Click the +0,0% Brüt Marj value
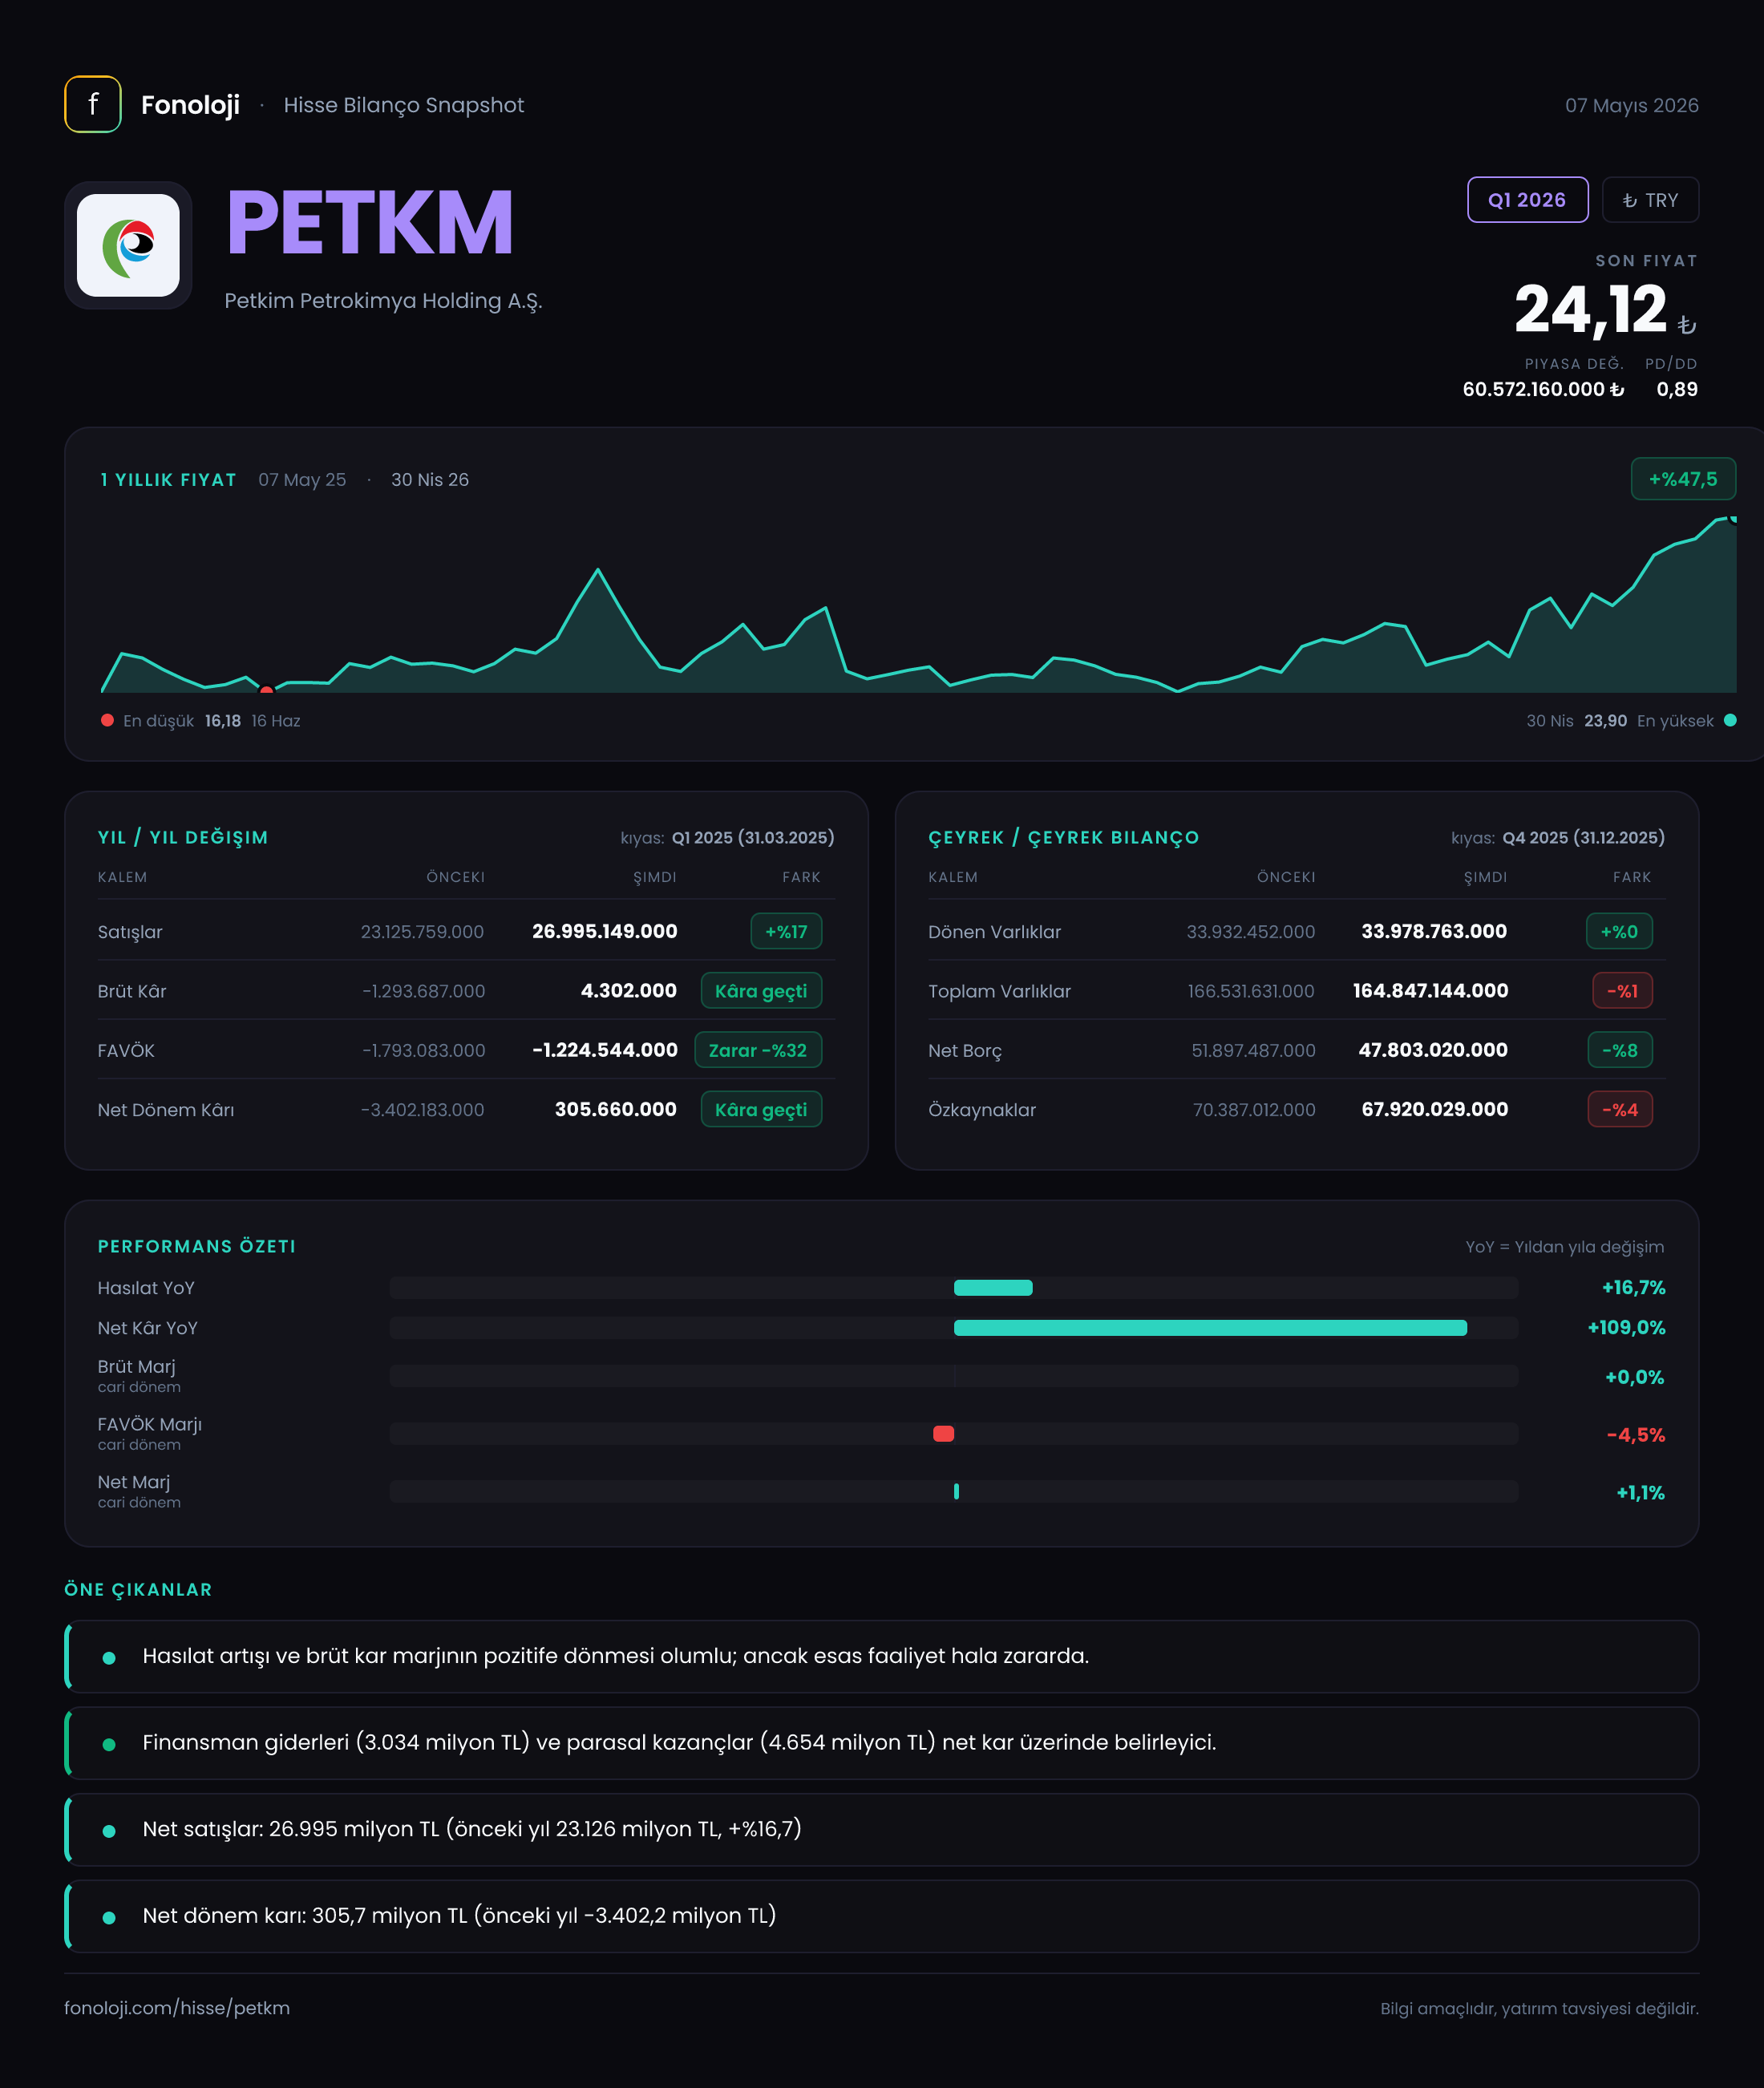1764x2088 pixels. [x=1635, y=1377]
